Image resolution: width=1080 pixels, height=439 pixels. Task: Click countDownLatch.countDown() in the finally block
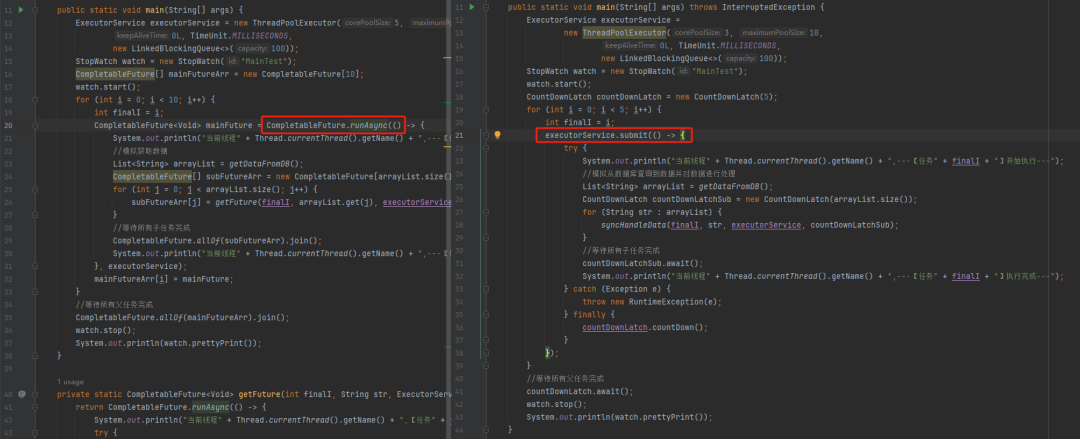(x=645, y=327)
